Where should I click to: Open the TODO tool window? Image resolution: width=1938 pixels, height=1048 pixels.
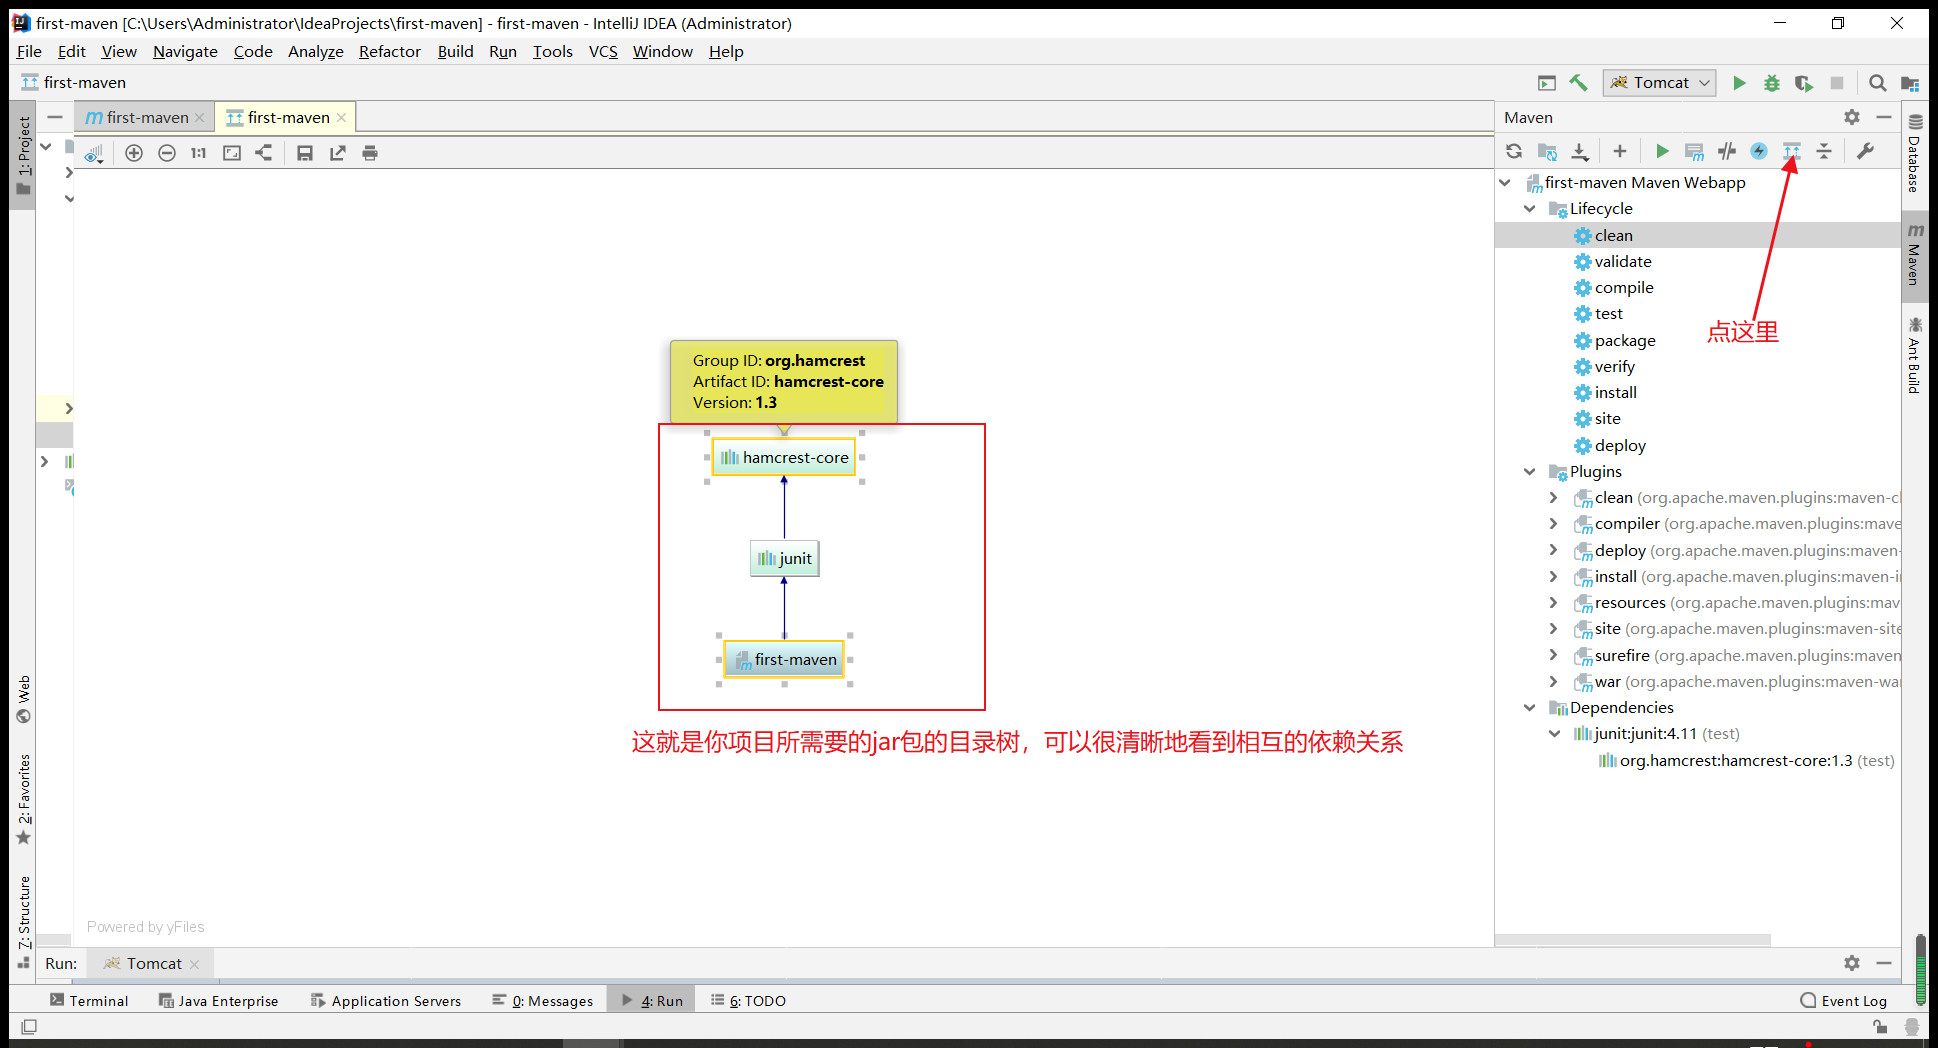point(749,1000)
